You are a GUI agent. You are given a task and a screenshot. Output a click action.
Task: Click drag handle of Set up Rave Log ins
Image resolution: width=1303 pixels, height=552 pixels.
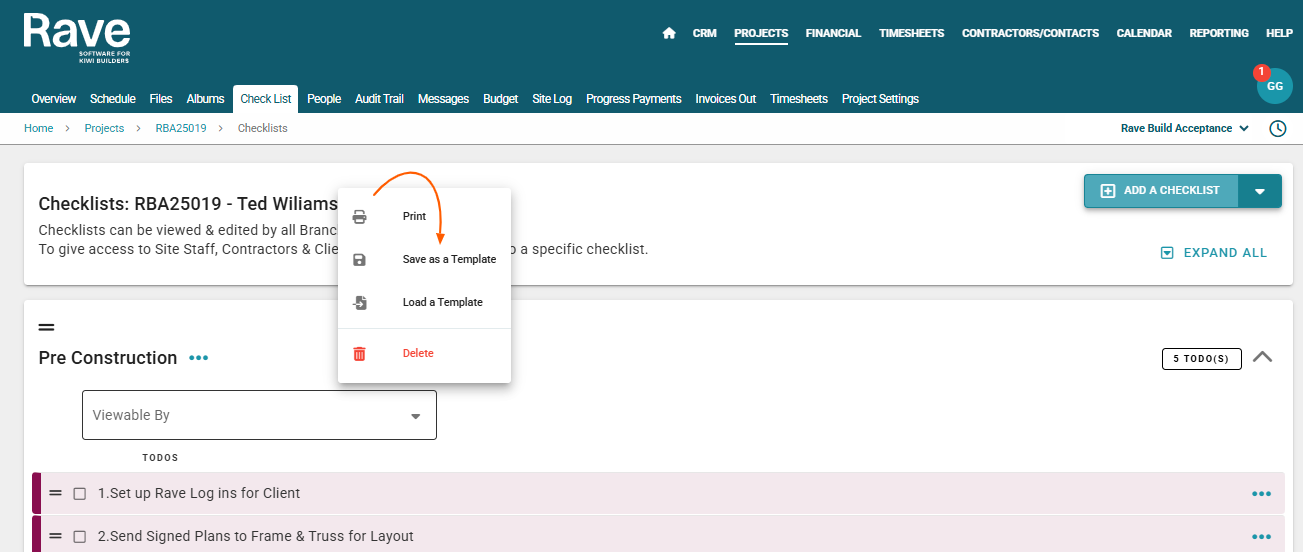(x=56, y=493)
